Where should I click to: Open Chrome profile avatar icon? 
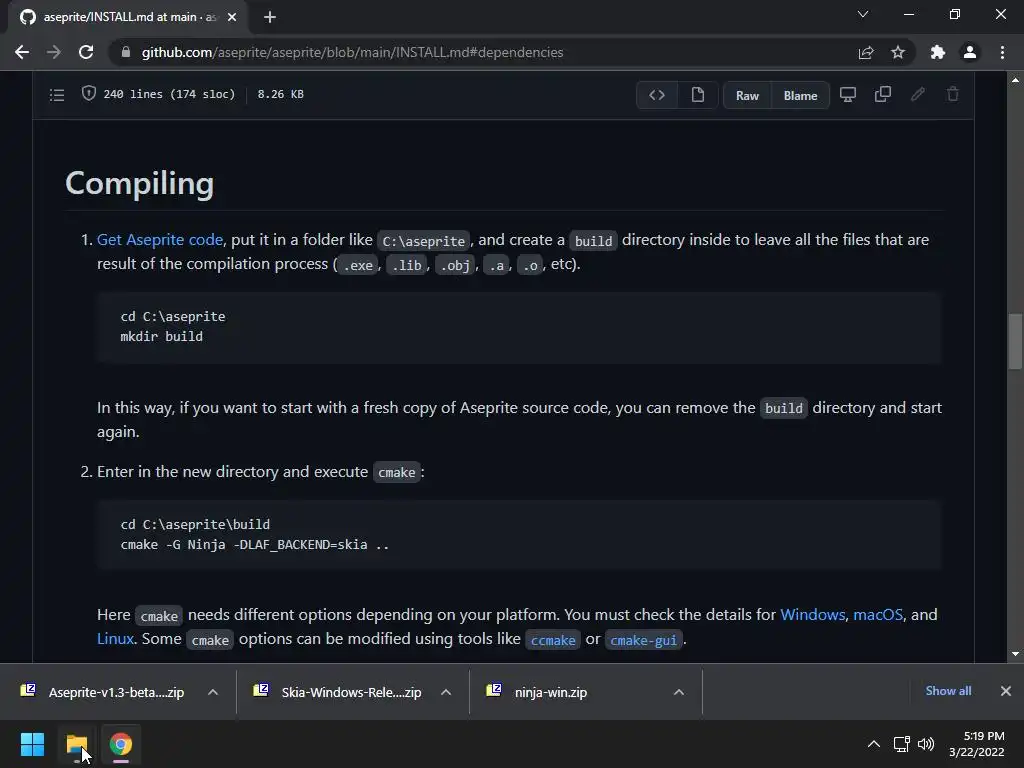coord(970,52)
